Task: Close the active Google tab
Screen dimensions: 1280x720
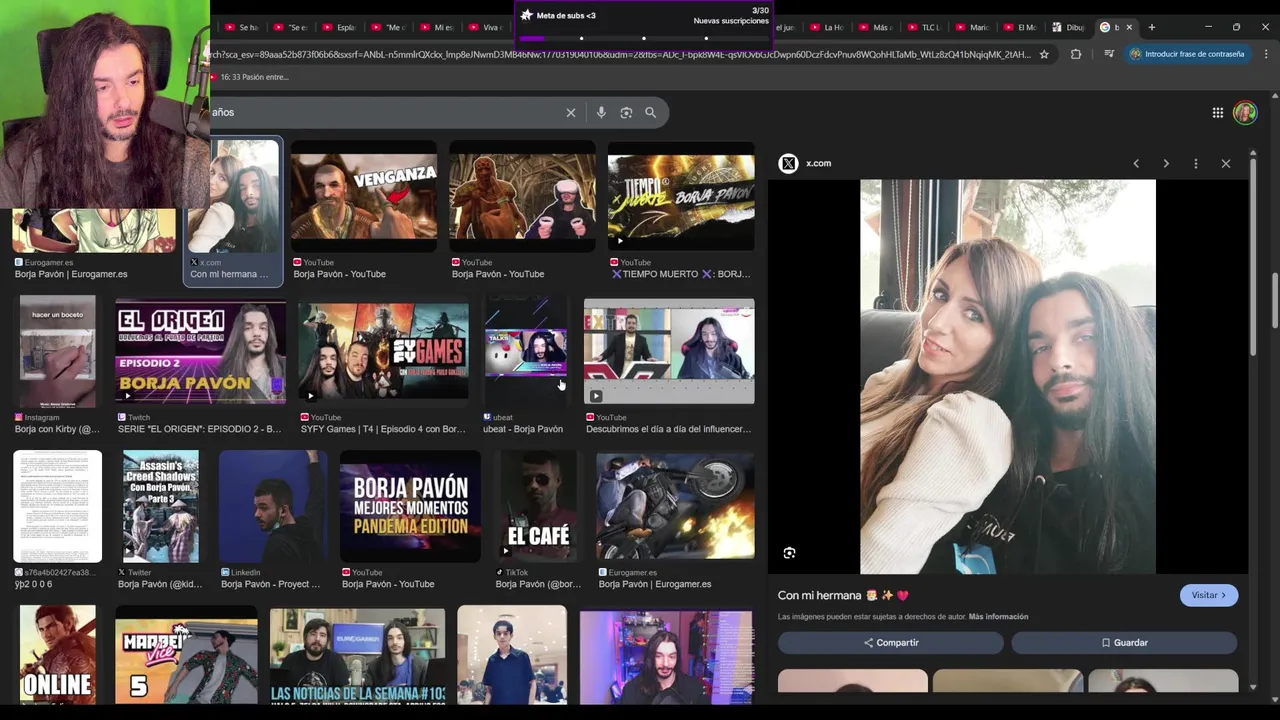Action: [1129, 27]
